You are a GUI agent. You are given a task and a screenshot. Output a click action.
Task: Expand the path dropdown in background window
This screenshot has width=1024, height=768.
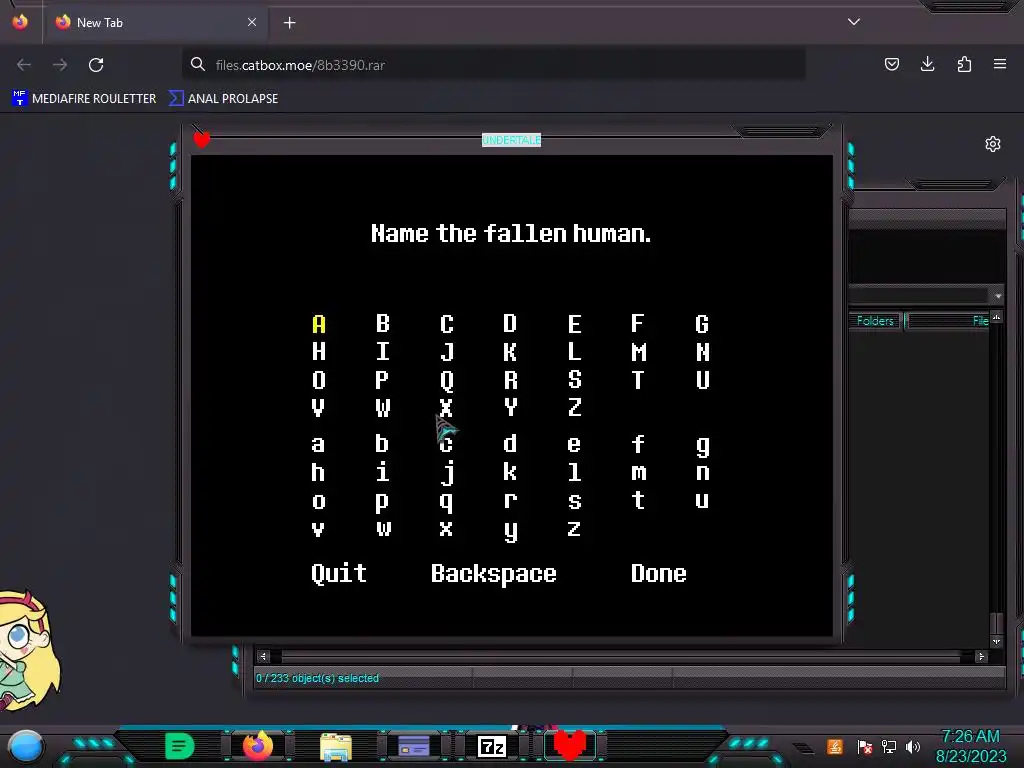[998, 296]
